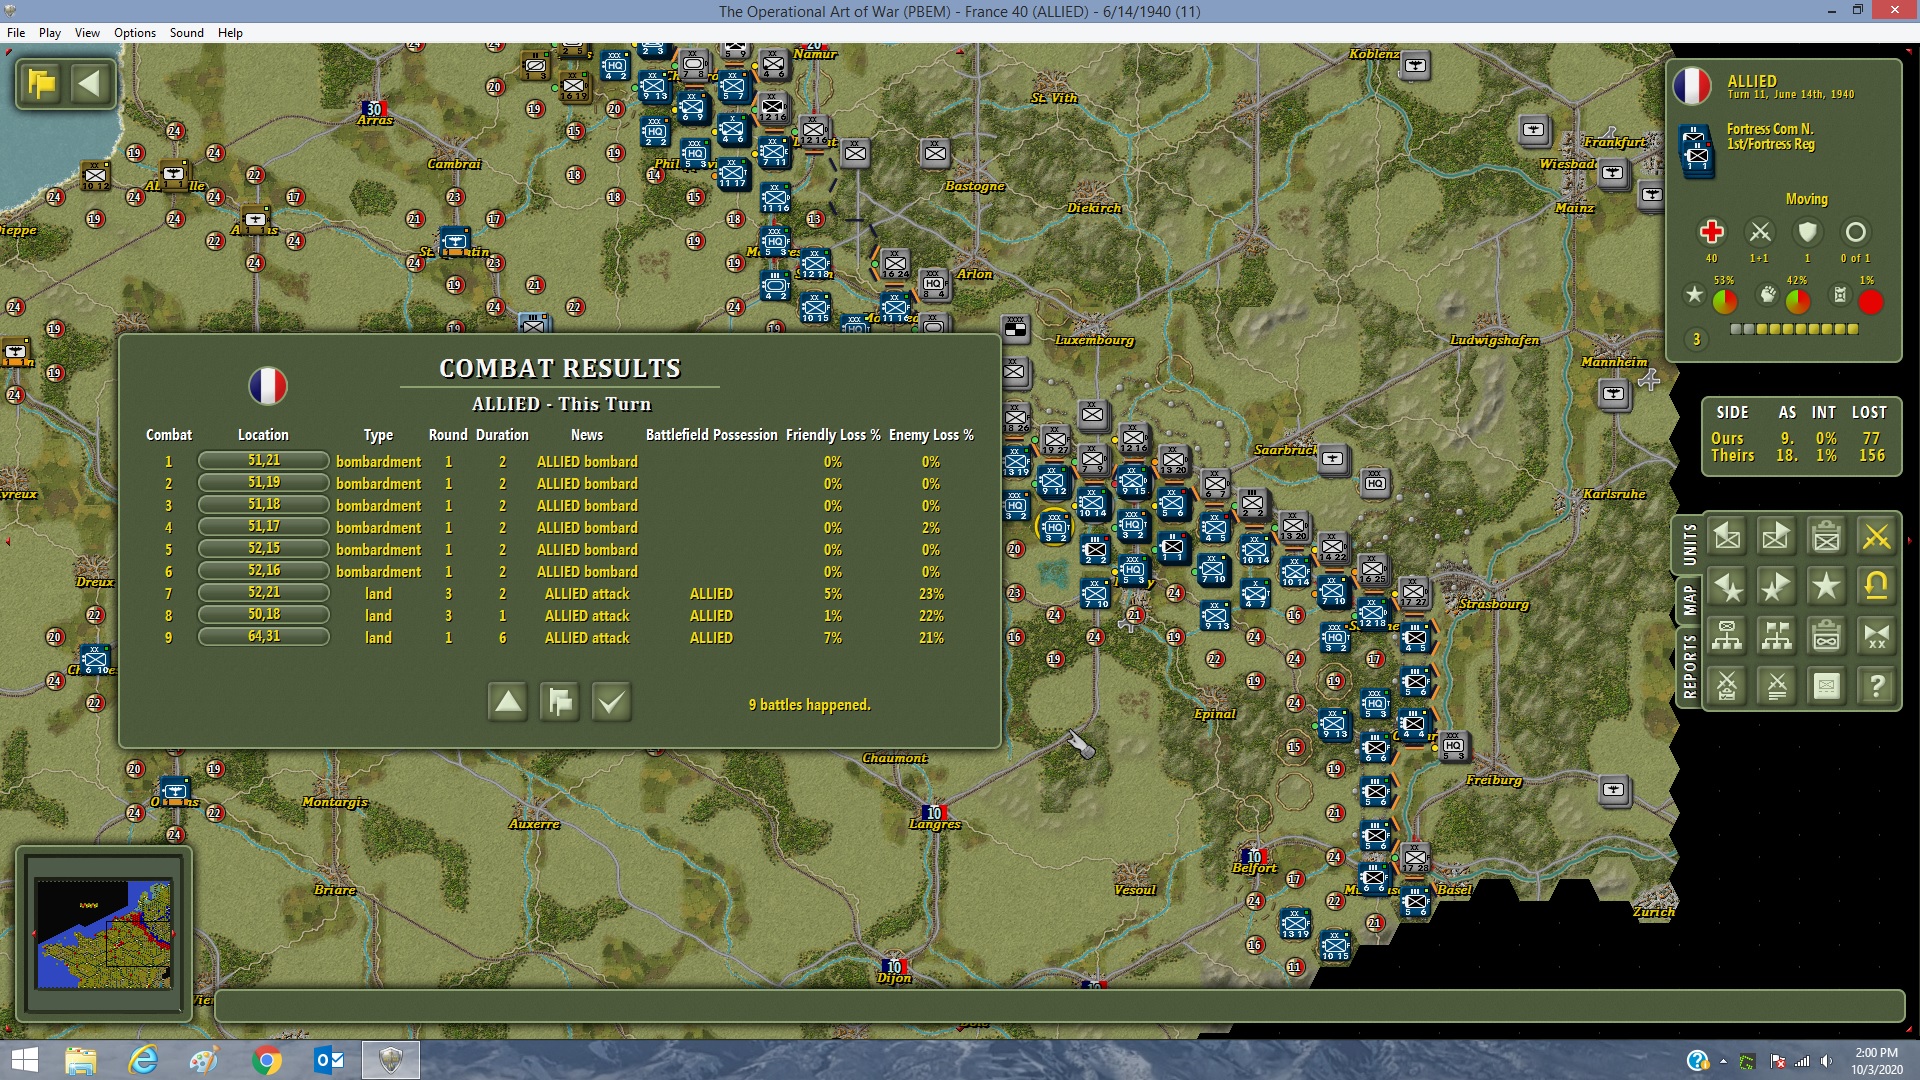The height and width of the screenshot is (1080, 1920).
Task: Click the minimap thumbnail of France
Action: (104, 934)
